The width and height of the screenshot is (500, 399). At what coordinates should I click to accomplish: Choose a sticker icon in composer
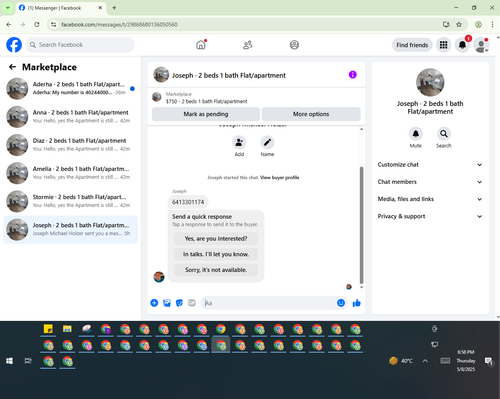(x=179, y=303)
